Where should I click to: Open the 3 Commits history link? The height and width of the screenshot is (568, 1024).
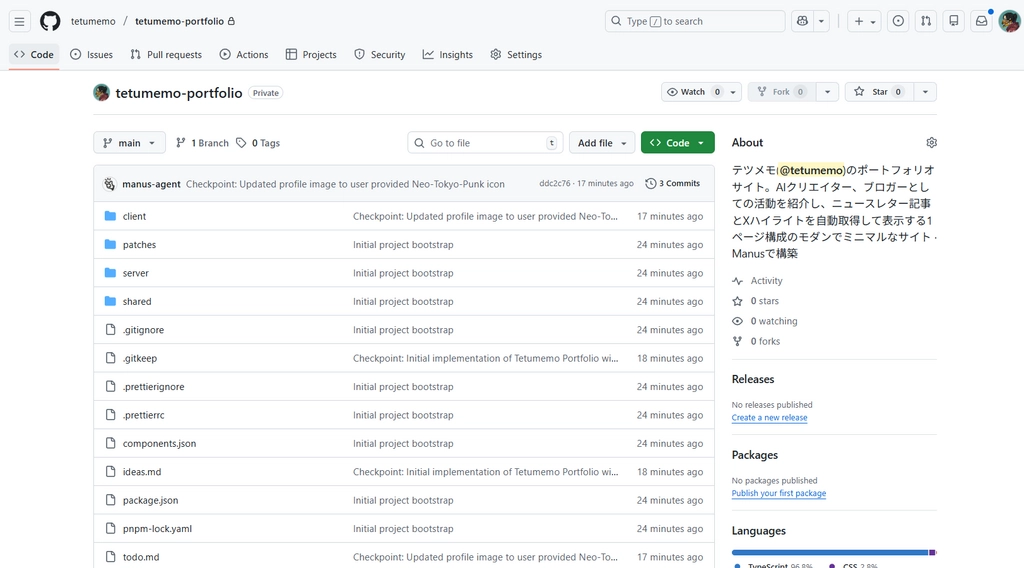(x=673, y=183)
